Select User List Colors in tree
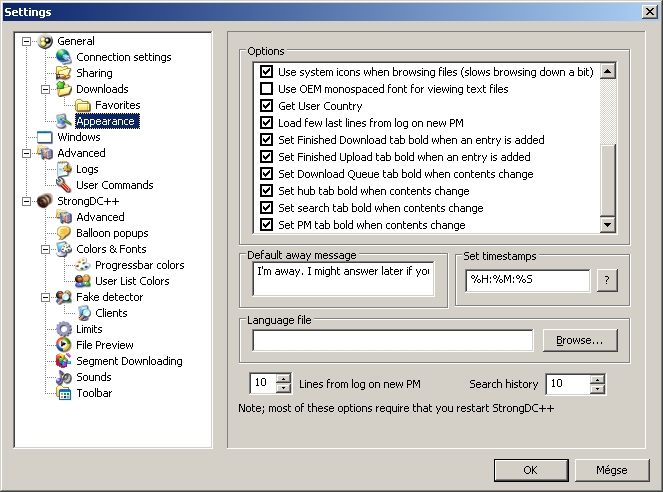Screen dimensions: 663x492 [131, 281]
